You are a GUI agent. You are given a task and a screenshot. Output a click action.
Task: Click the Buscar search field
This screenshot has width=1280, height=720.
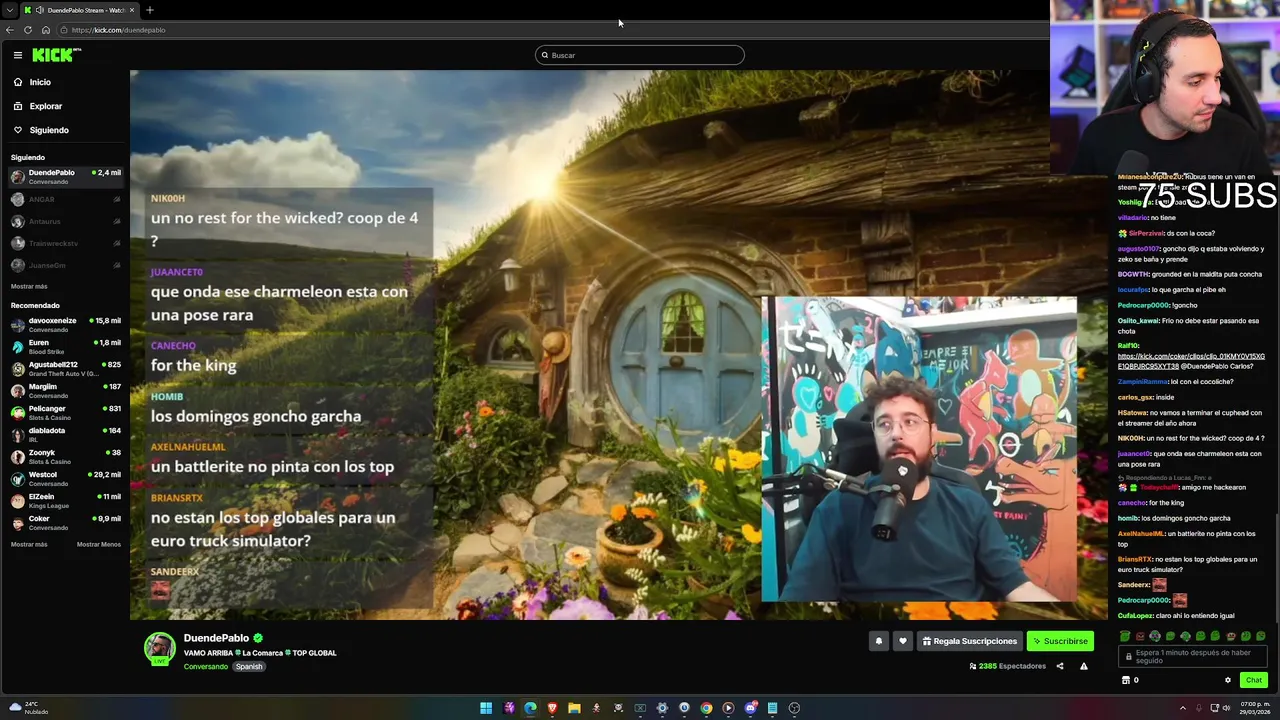pos(640,55)
